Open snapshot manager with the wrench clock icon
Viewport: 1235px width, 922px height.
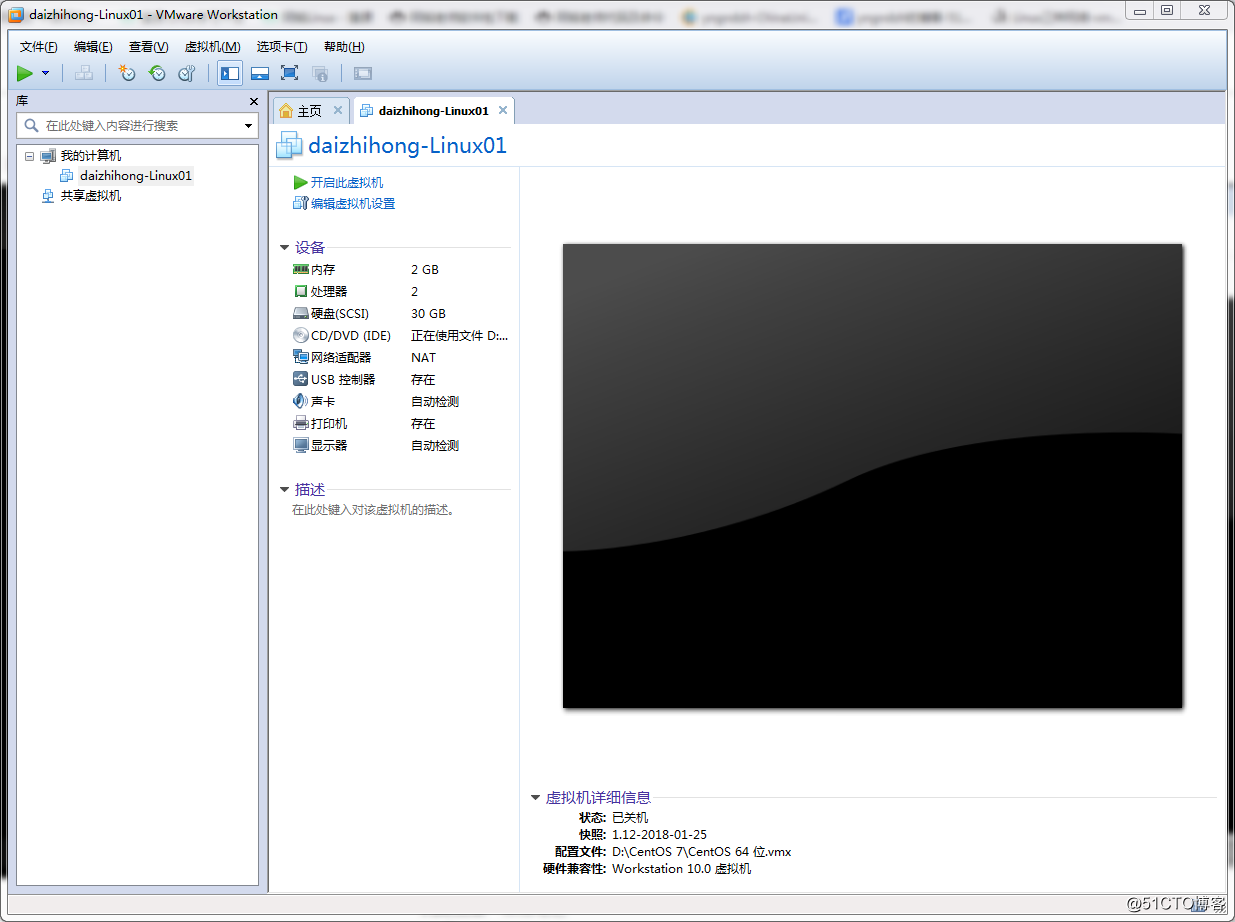187,73
